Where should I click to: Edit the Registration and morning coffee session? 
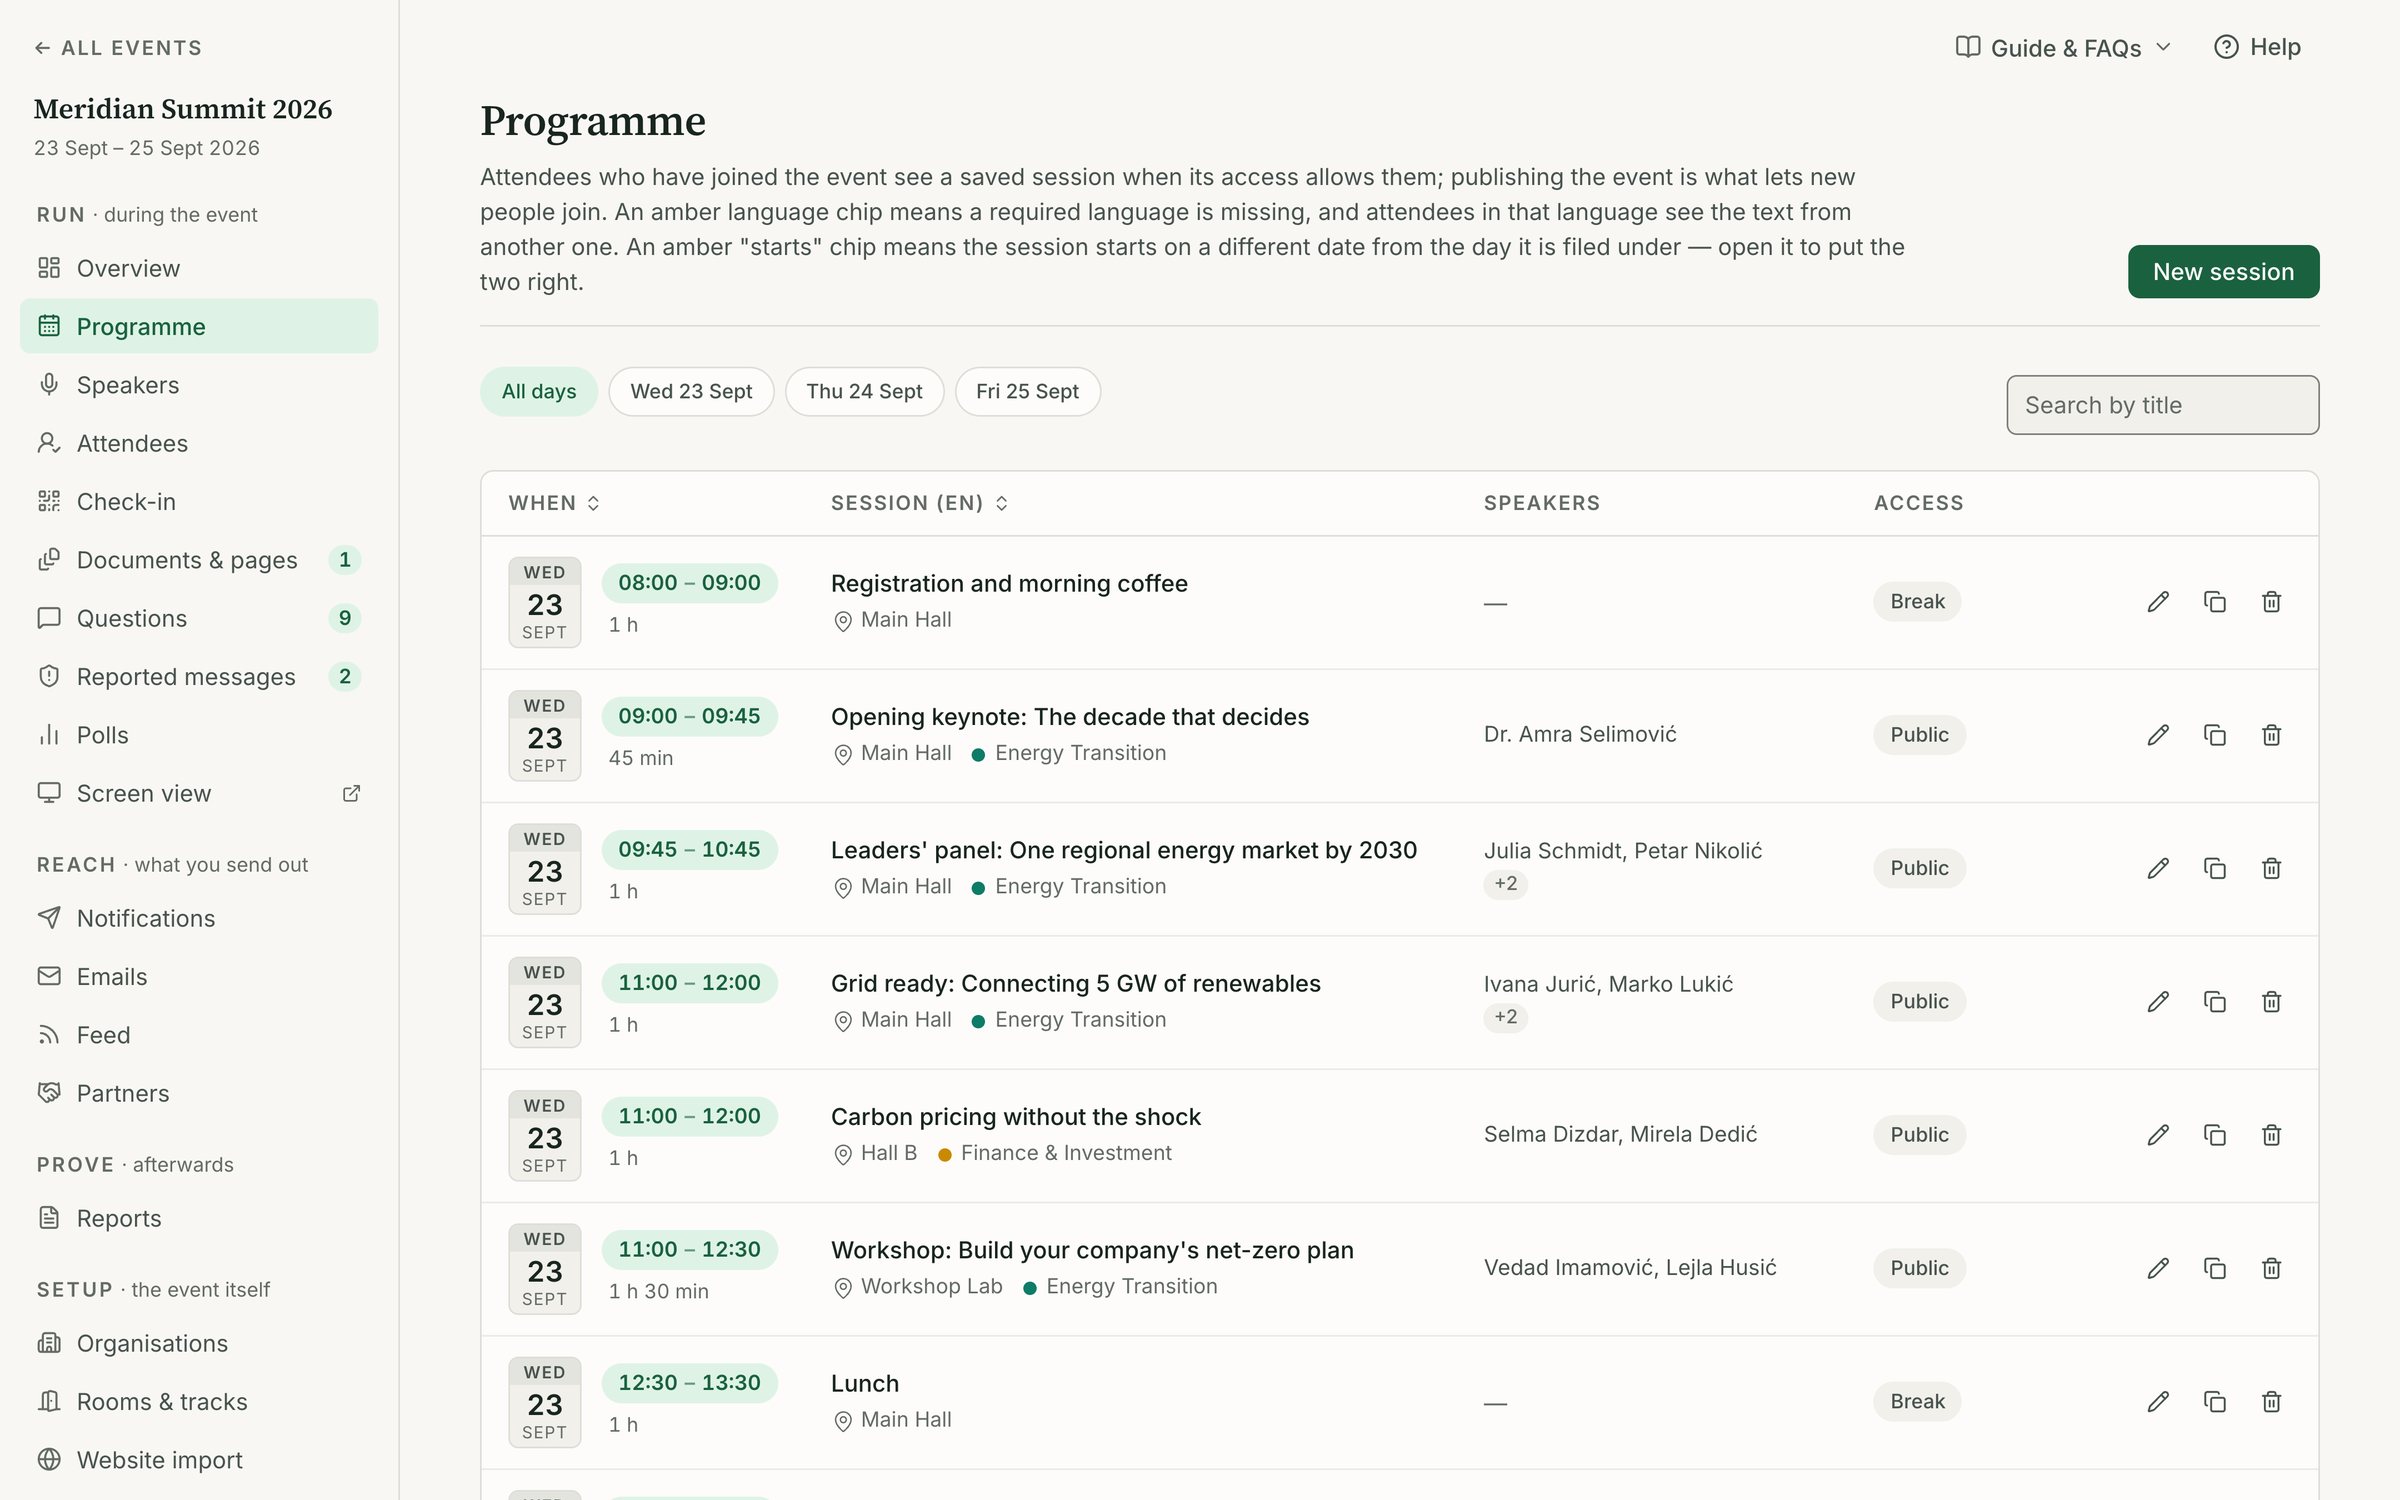pyautogui.click(x=2158, y=602)
